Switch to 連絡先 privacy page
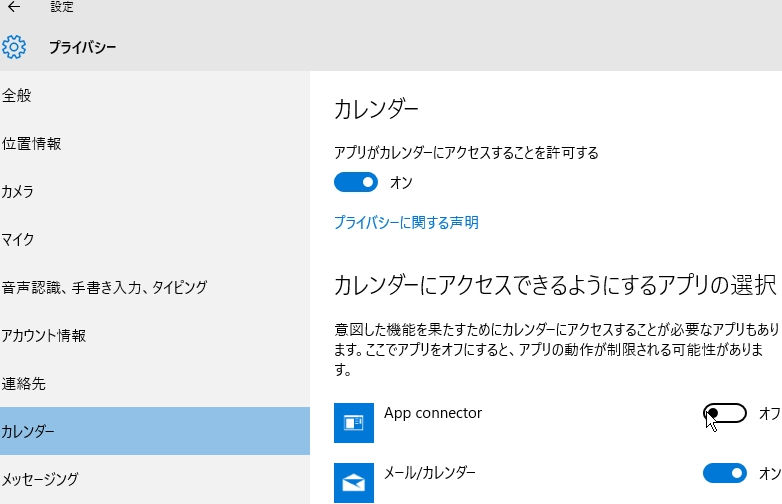 pos(24,384)
